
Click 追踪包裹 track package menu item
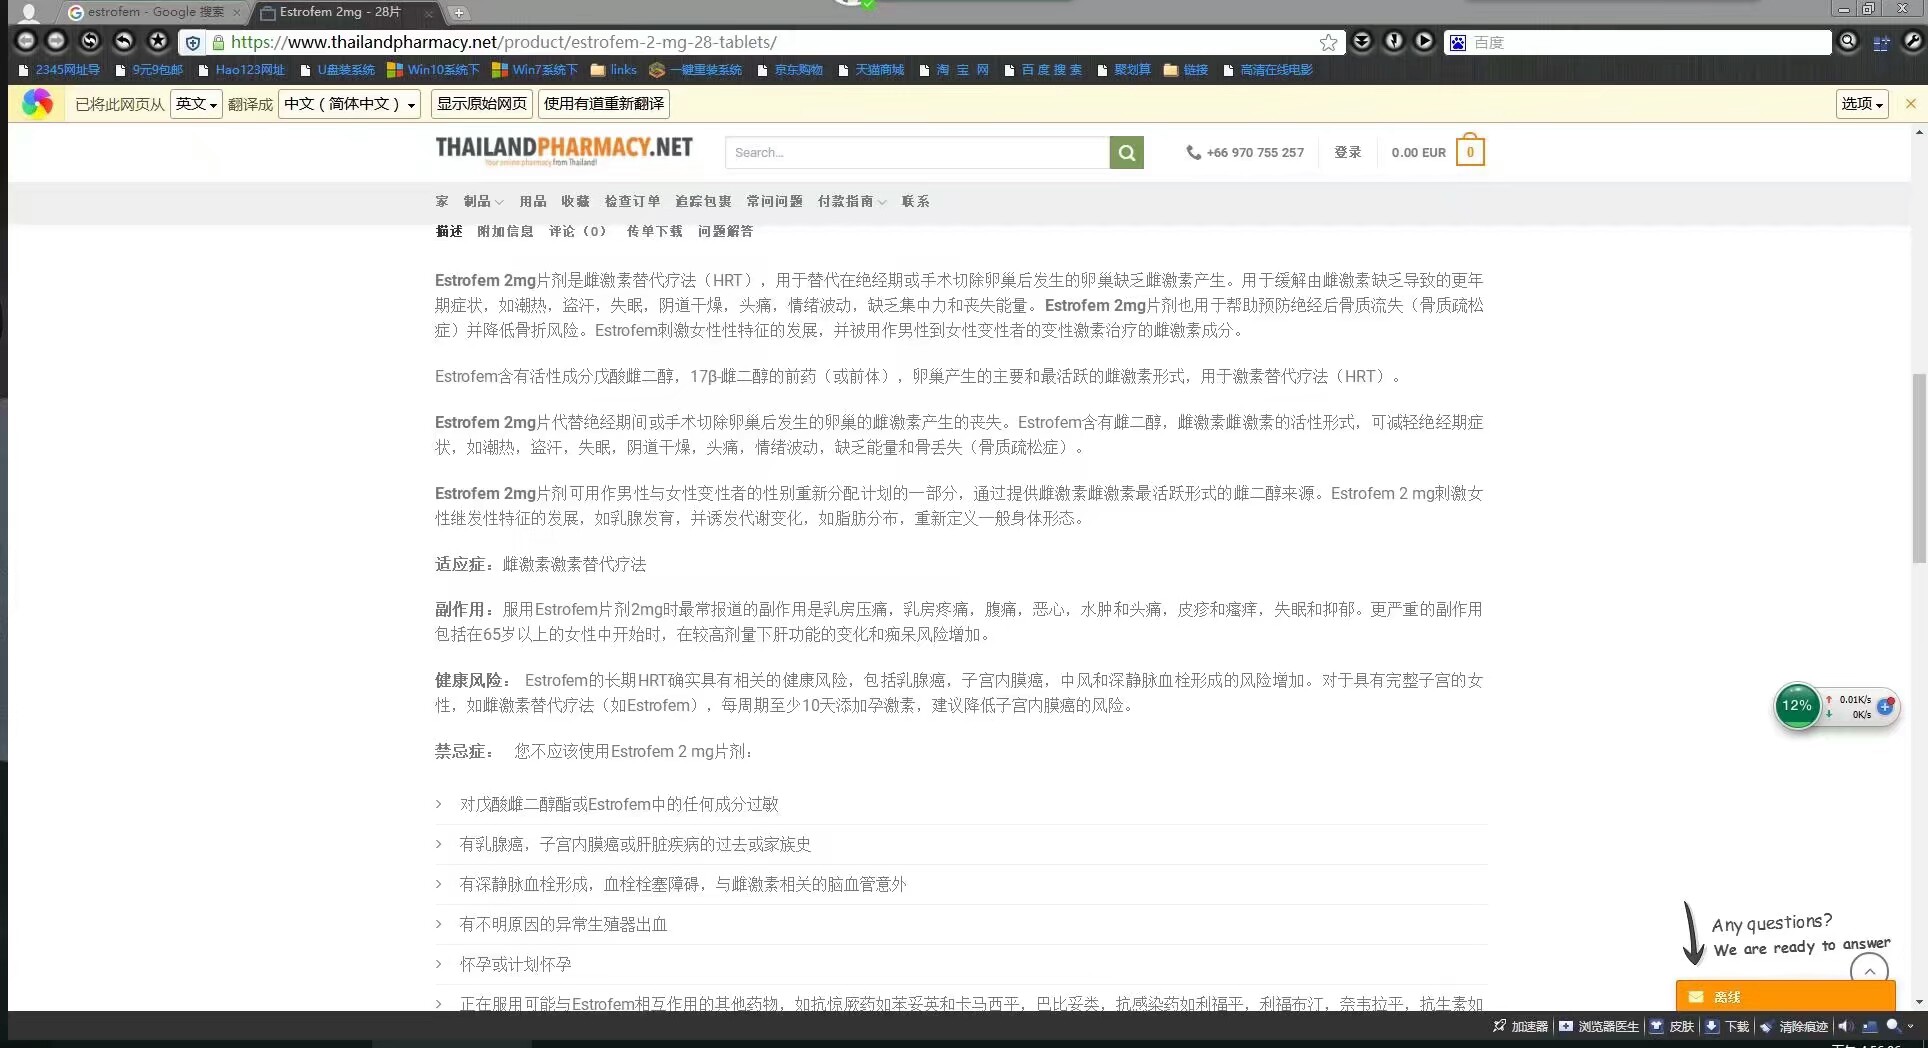click(x=703, y=201)
